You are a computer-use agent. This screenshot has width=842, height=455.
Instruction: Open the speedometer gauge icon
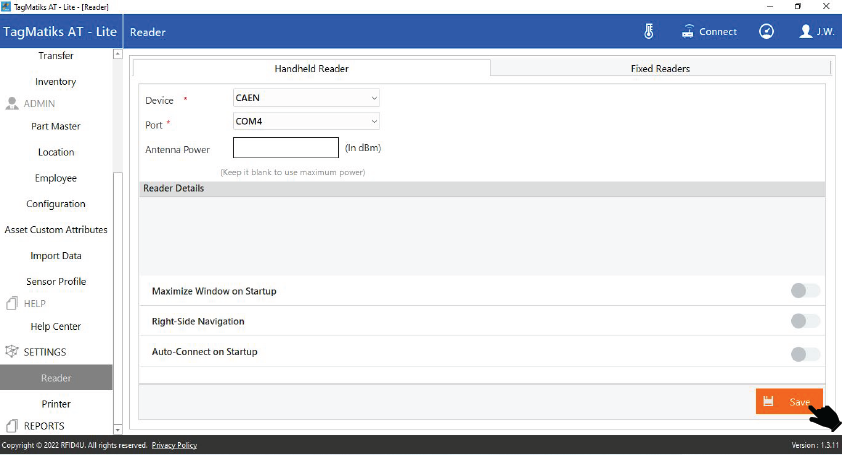pos(766,32)
